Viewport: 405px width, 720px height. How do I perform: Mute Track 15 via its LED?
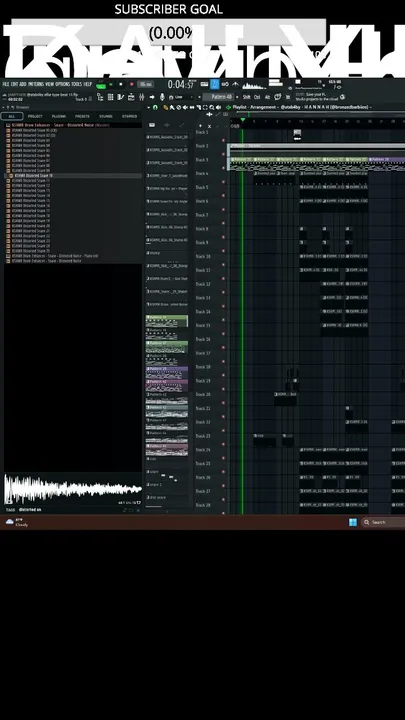tap(224, 333)
